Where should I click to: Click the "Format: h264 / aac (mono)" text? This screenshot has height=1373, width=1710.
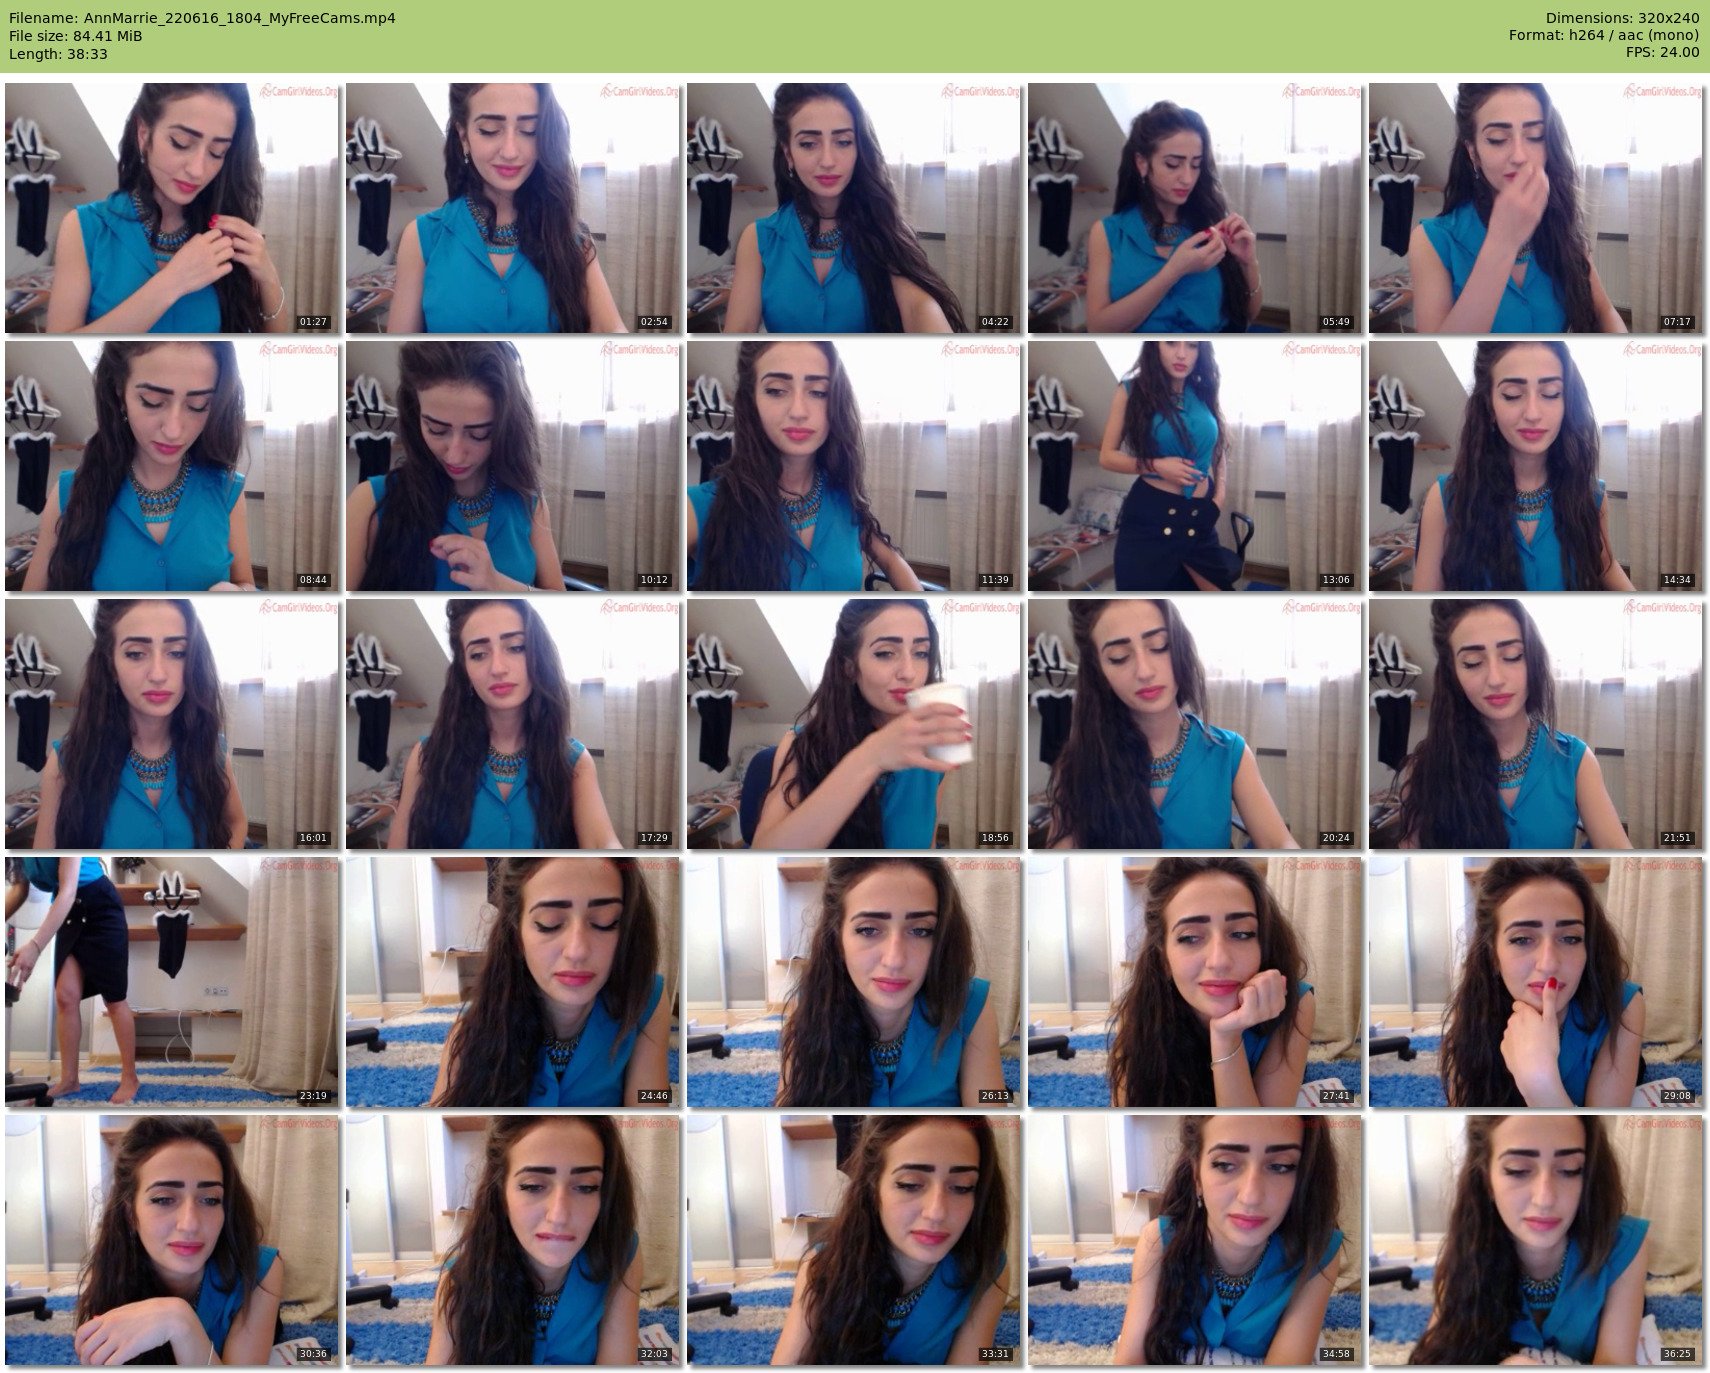pos(1604,36)
